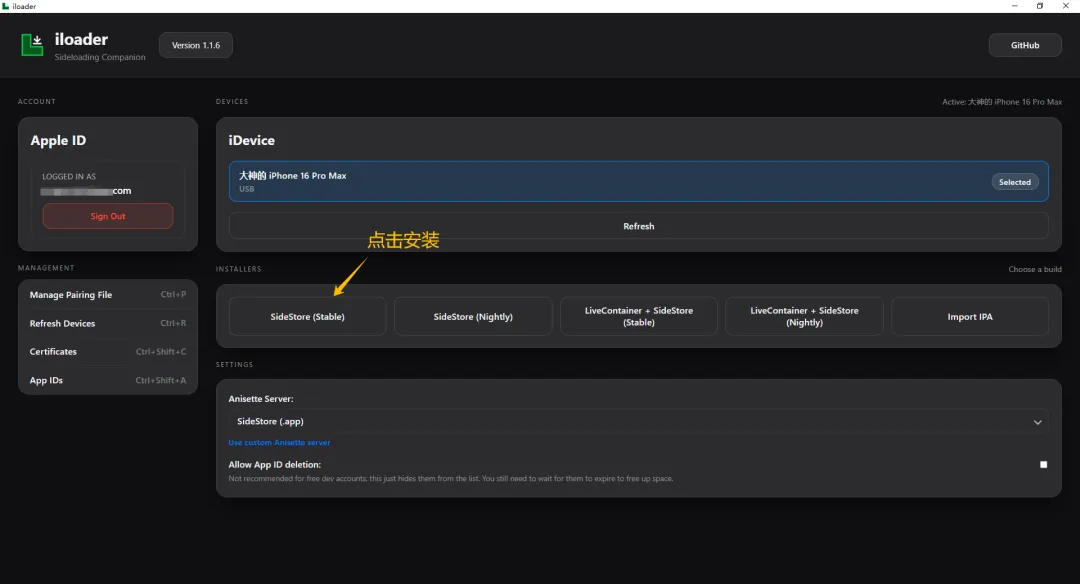Choose LiveContainer + SideStore (Stable)

coord(638,317)
